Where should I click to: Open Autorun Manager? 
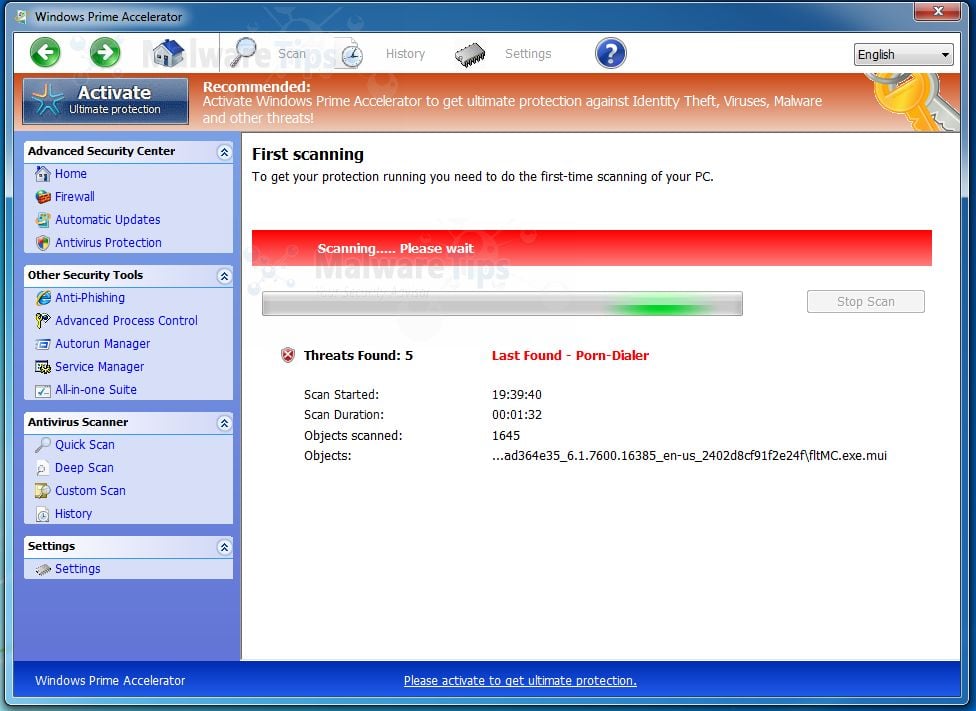103,344
